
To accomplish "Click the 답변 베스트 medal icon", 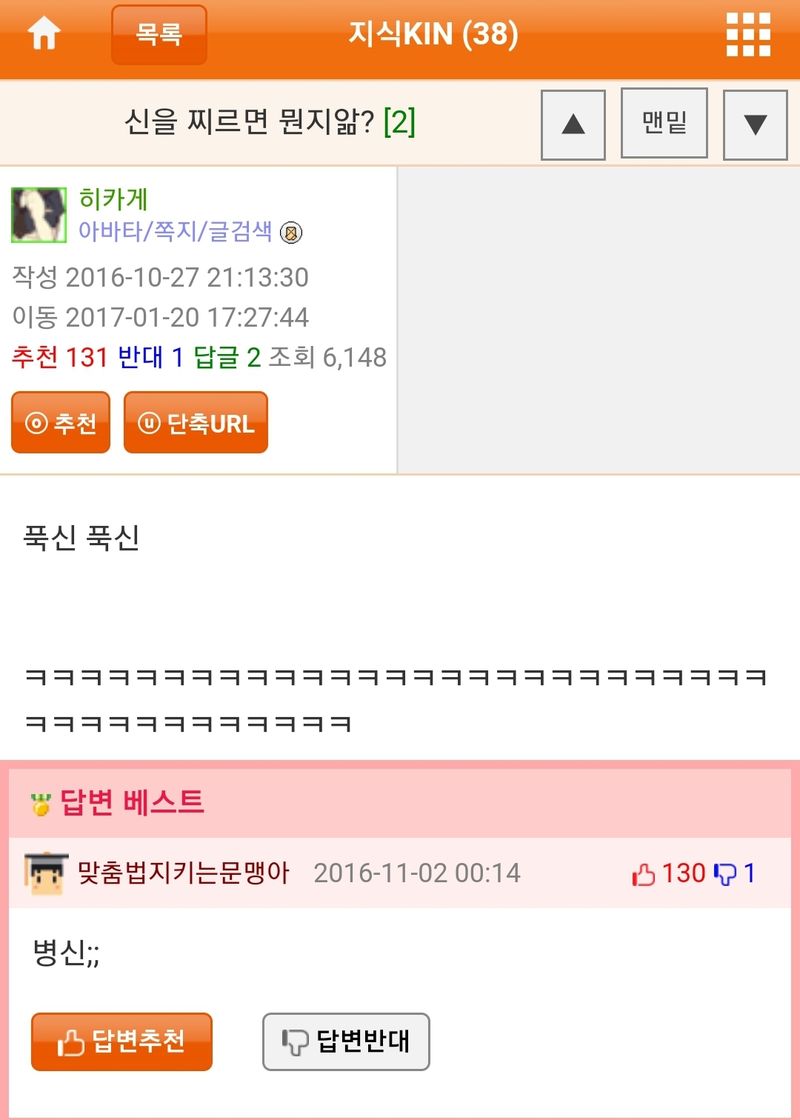I will [41, 804].
